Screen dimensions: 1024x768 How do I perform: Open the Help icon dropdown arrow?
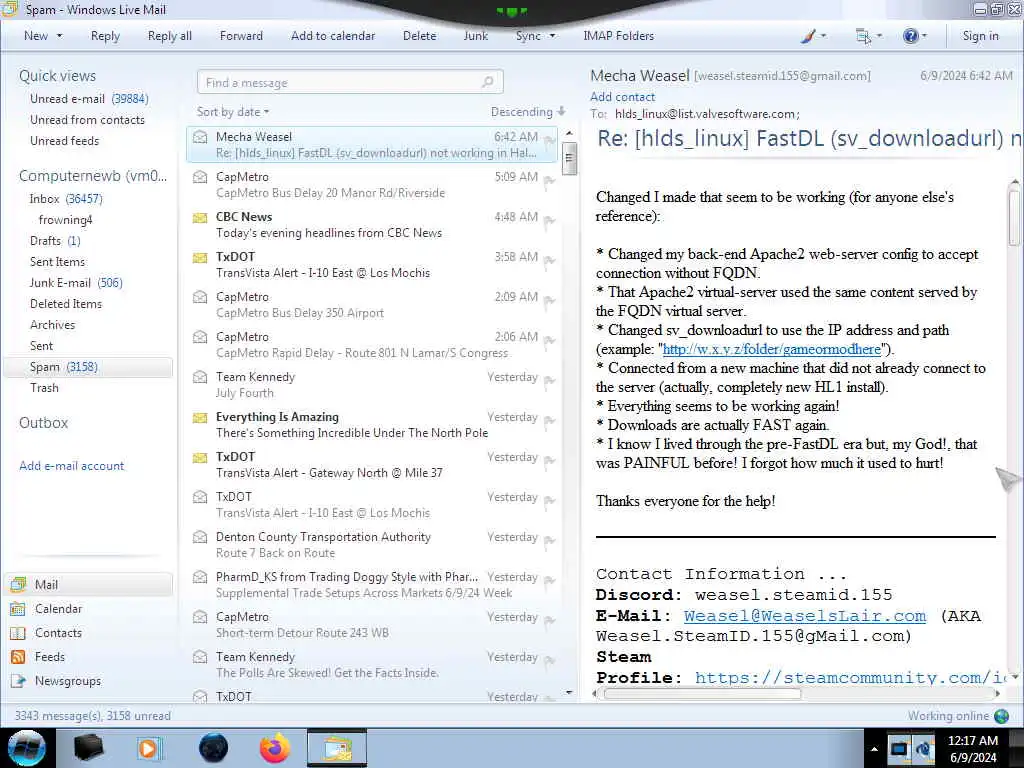923,37
